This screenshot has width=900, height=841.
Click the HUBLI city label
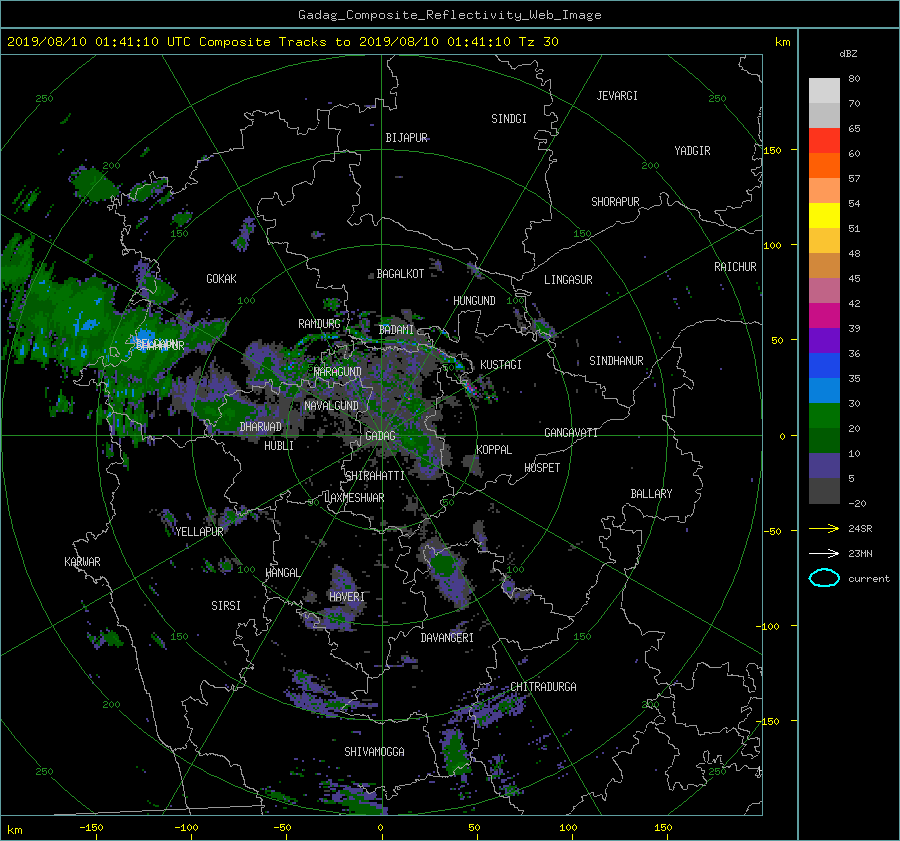pyautogui.click(x=279, y=446)
